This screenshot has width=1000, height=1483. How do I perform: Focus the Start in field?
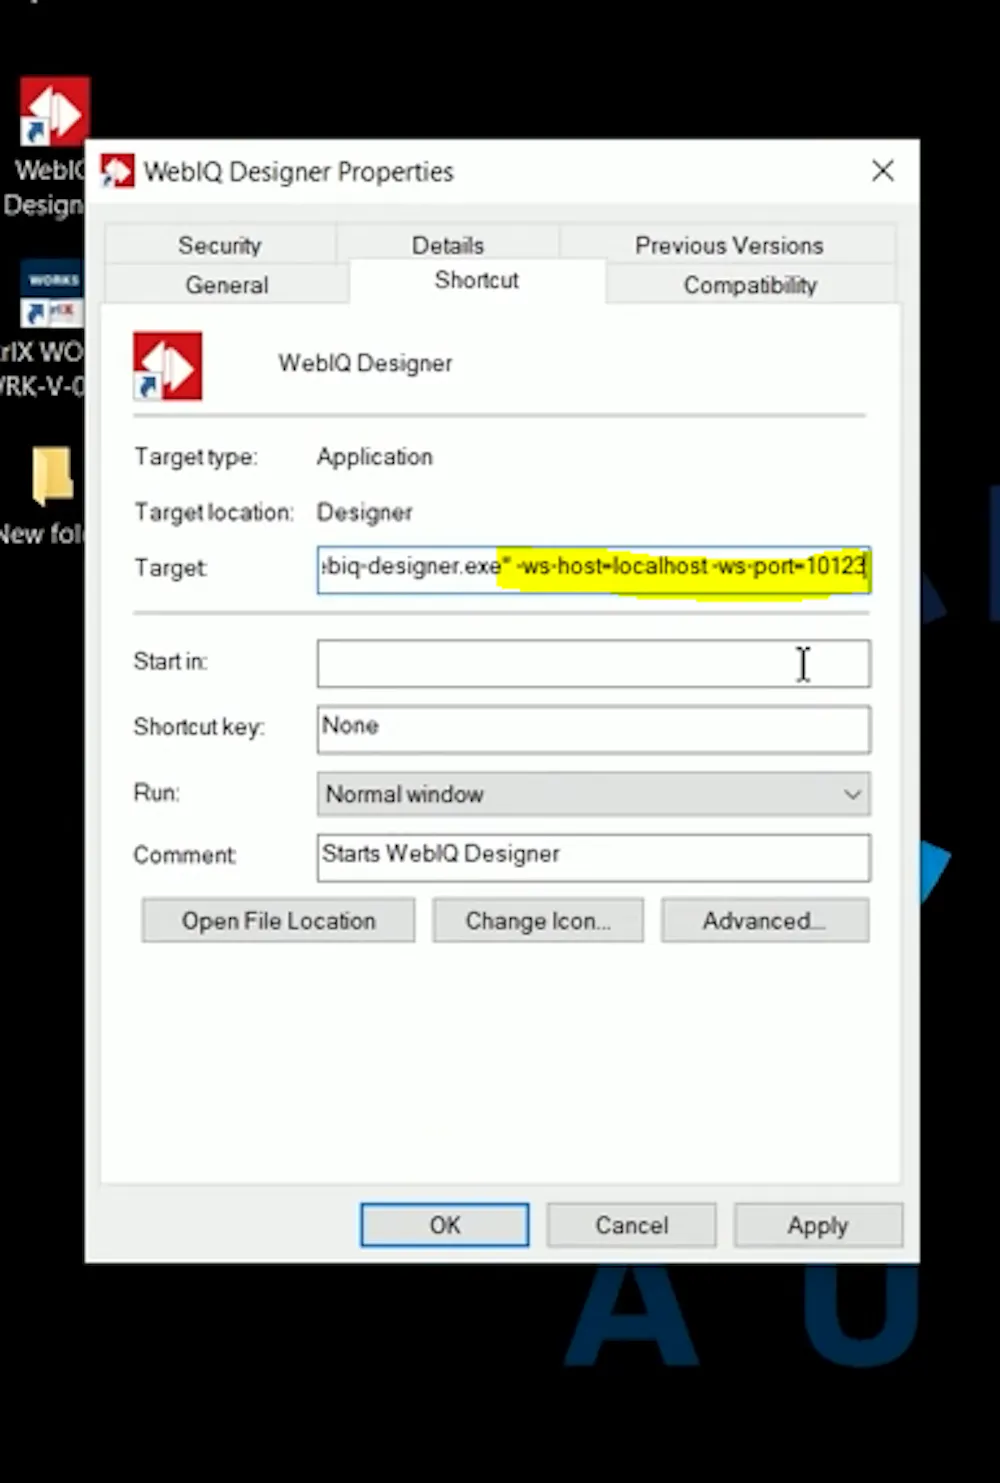pos(594,663)
